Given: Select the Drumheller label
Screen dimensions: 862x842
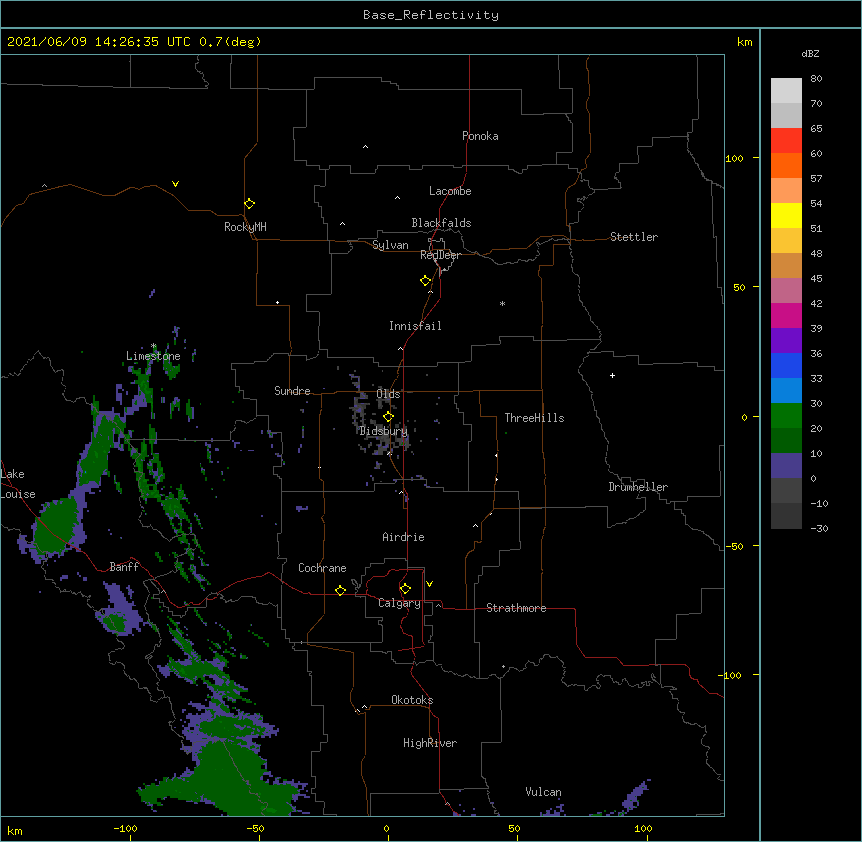Looking at the screenshot, I should coord(638,487).
